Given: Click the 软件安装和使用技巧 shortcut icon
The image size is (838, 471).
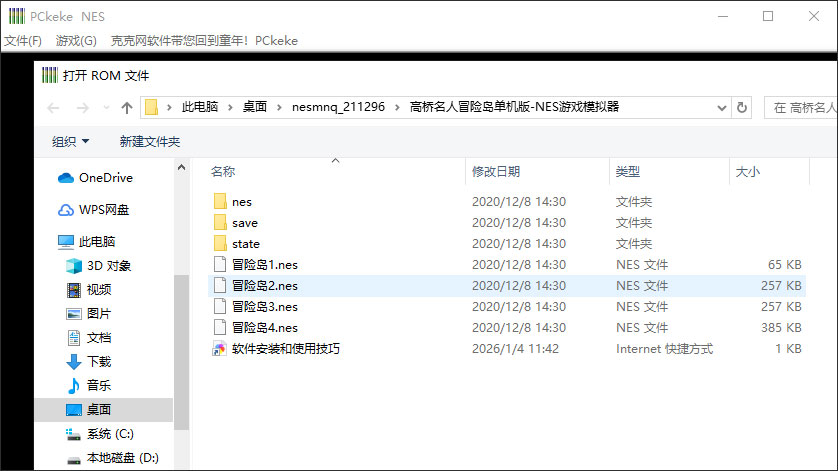Looking at the screenshot, I should pyautogui.click(x=220, y=349).
